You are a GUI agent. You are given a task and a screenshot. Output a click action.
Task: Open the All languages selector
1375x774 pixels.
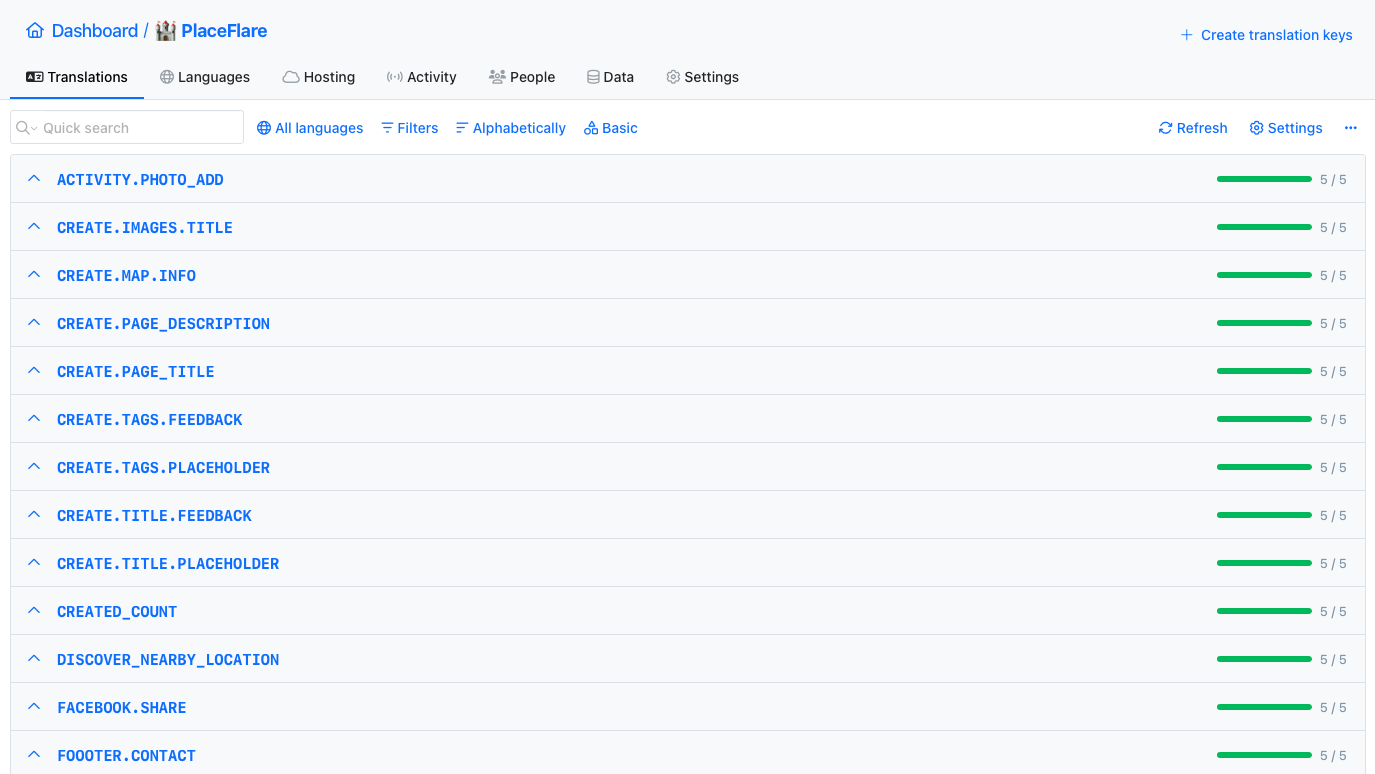pyautogui.click(x=310, y=128)
